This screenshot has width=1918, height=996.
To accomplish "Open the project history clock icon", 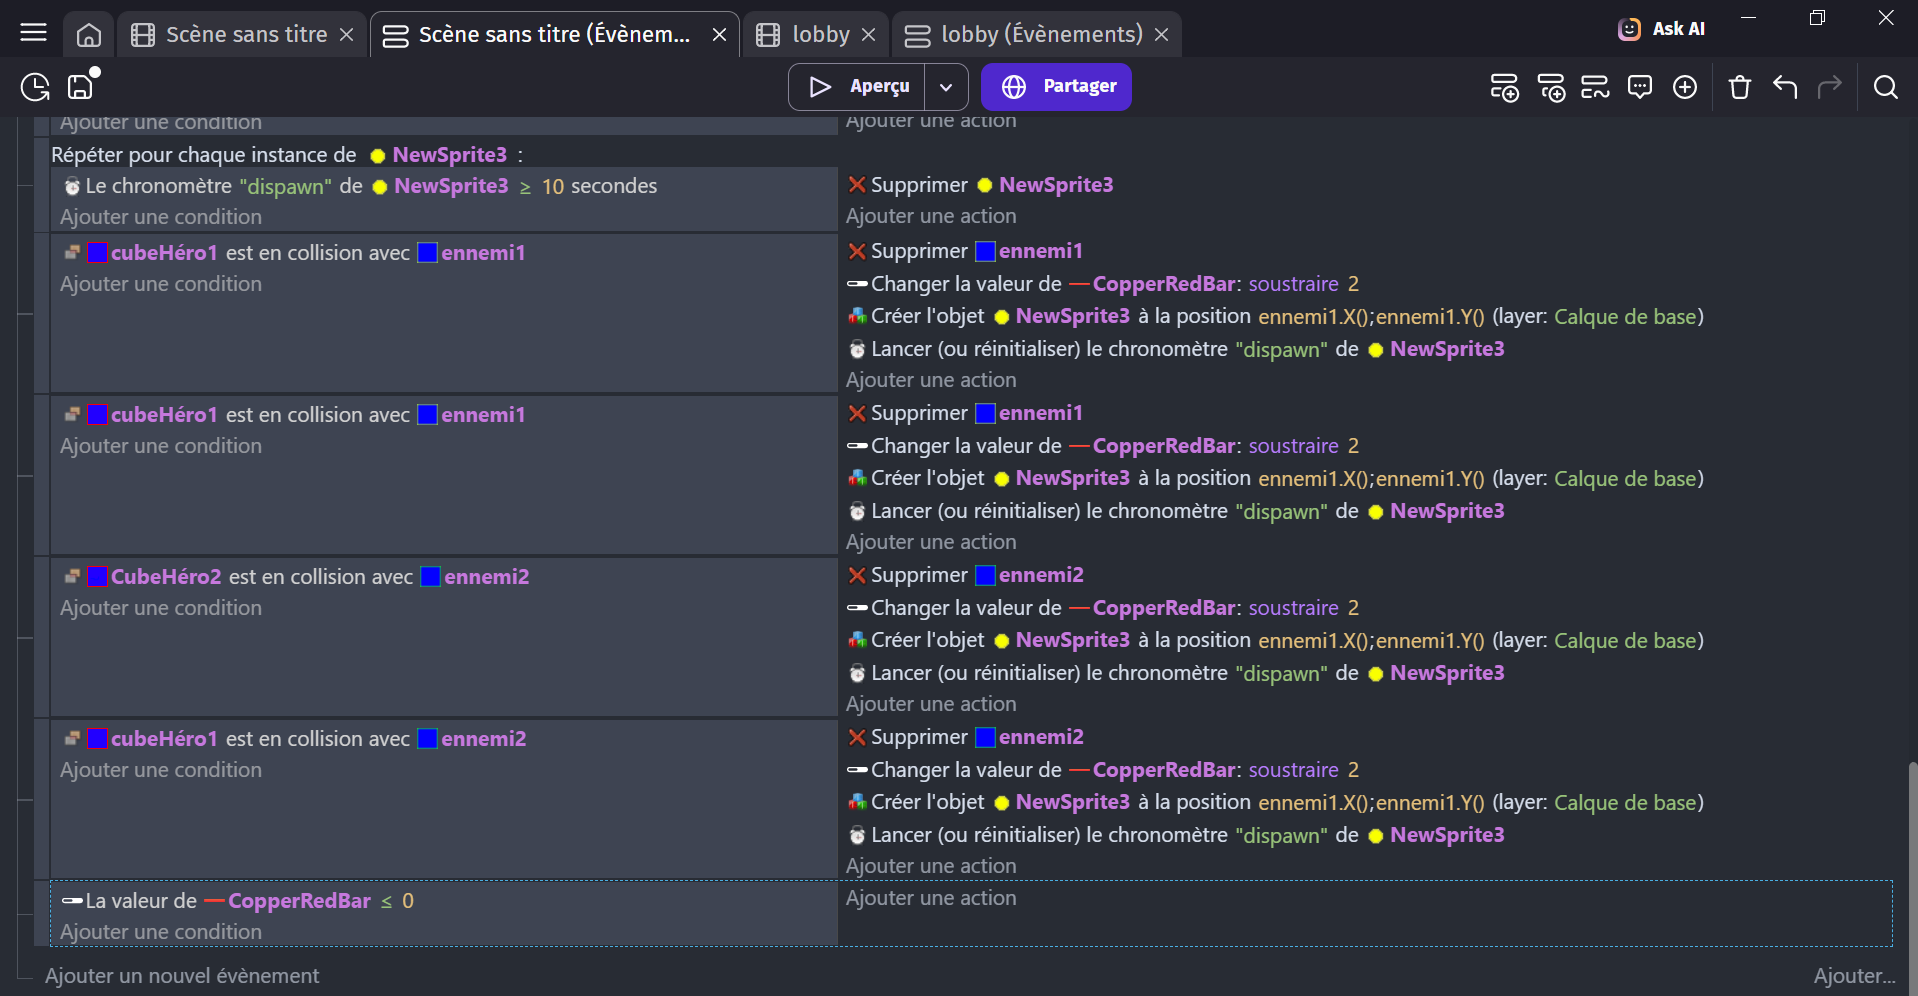I will coord(35,88).
